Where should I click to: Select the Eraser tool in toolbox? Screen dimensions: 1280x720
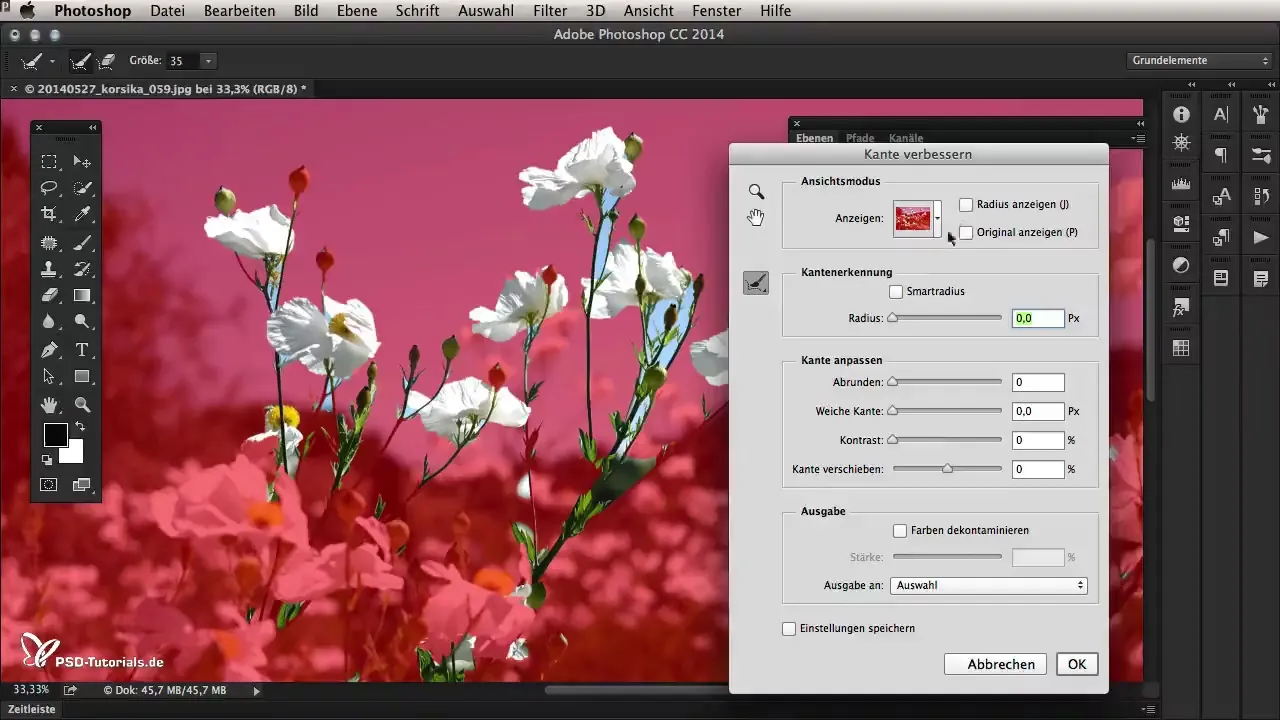pos(49,295)
